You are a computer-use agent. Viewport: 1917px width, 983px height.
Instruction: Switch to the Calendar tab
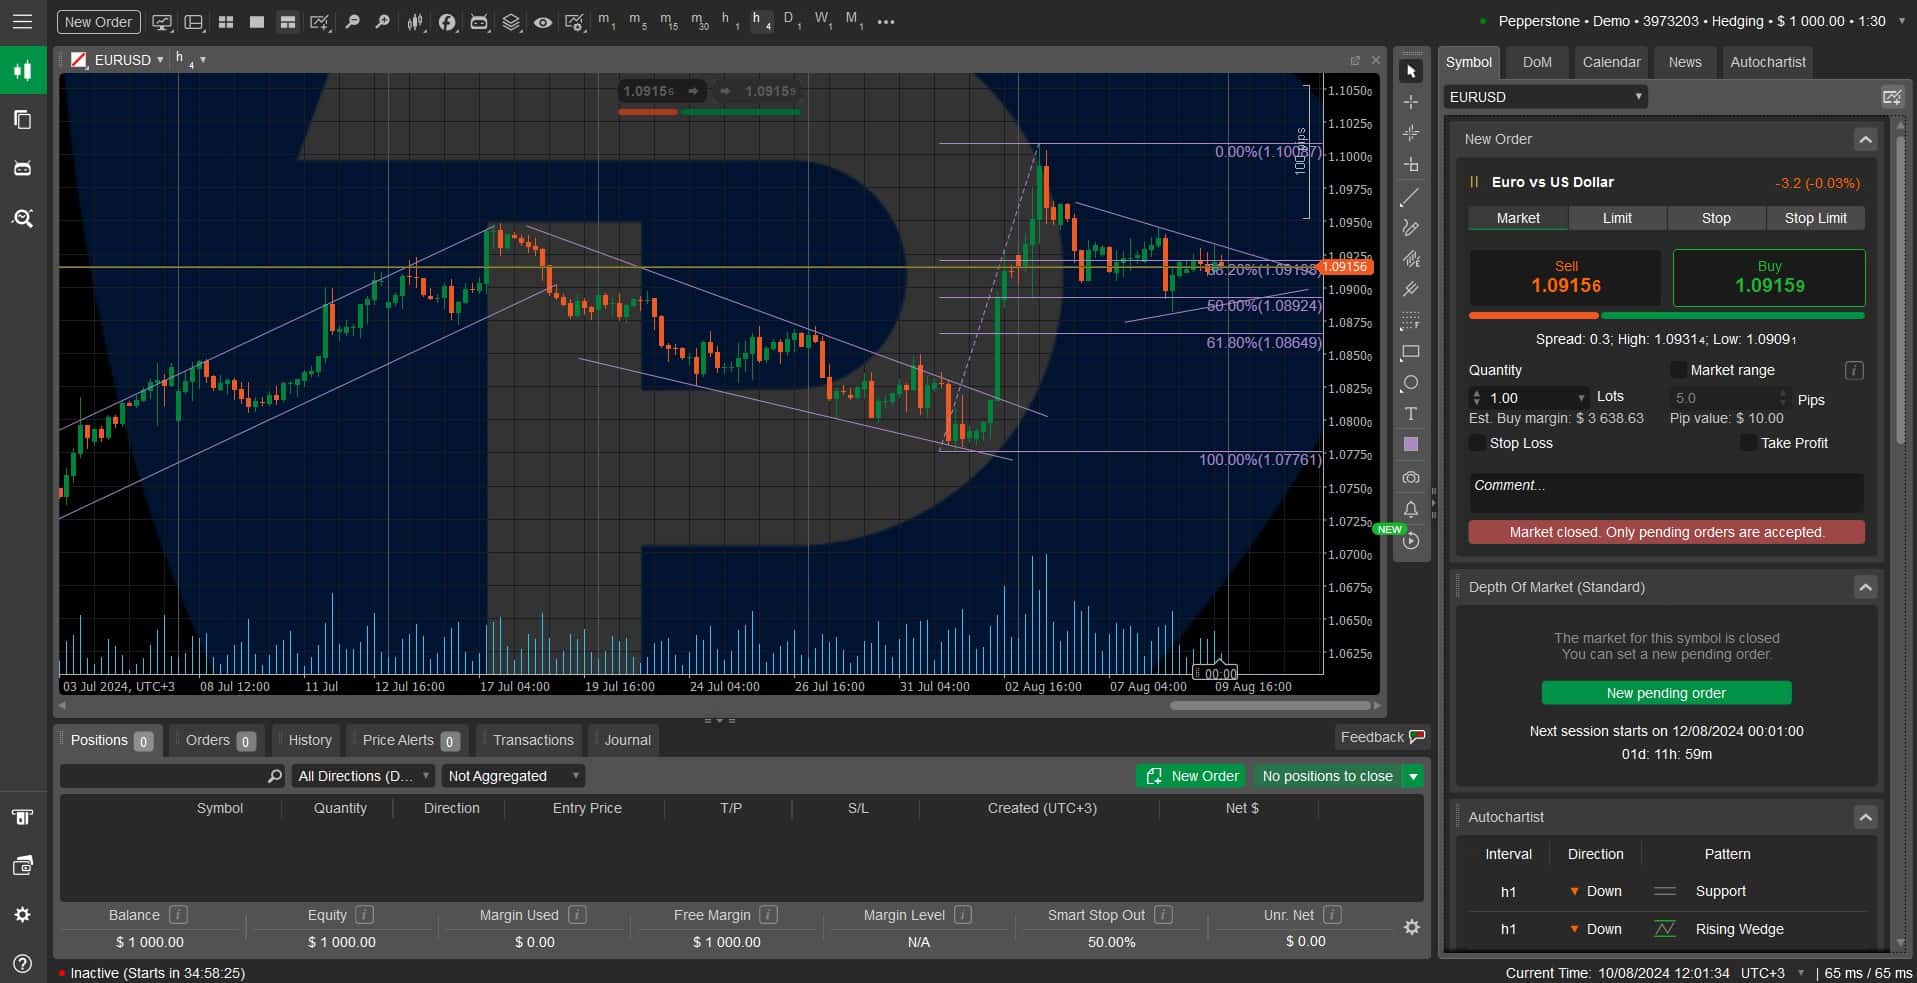[x=1611, y=62]
